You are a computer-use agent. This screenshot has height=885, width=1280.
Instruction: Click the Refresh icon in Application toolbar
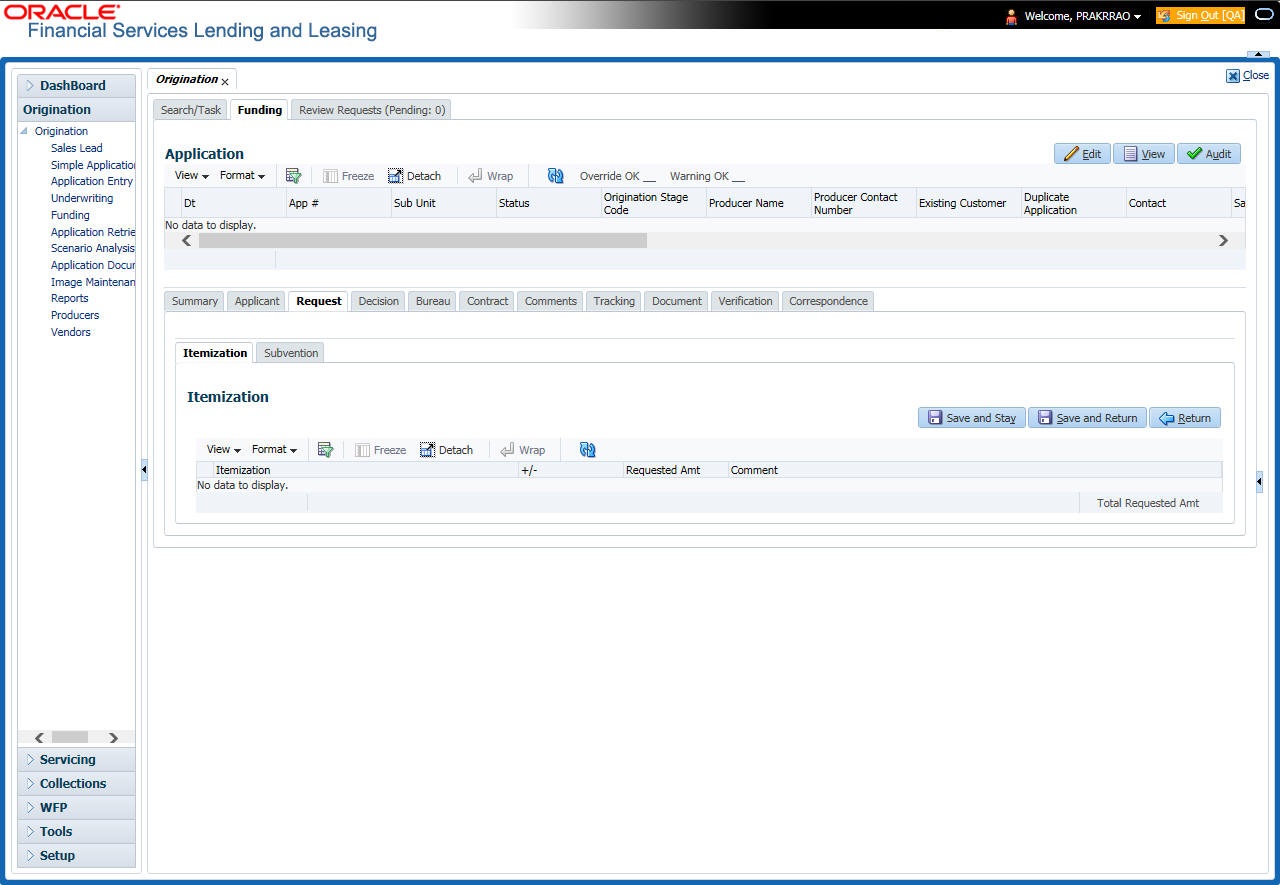556,176
